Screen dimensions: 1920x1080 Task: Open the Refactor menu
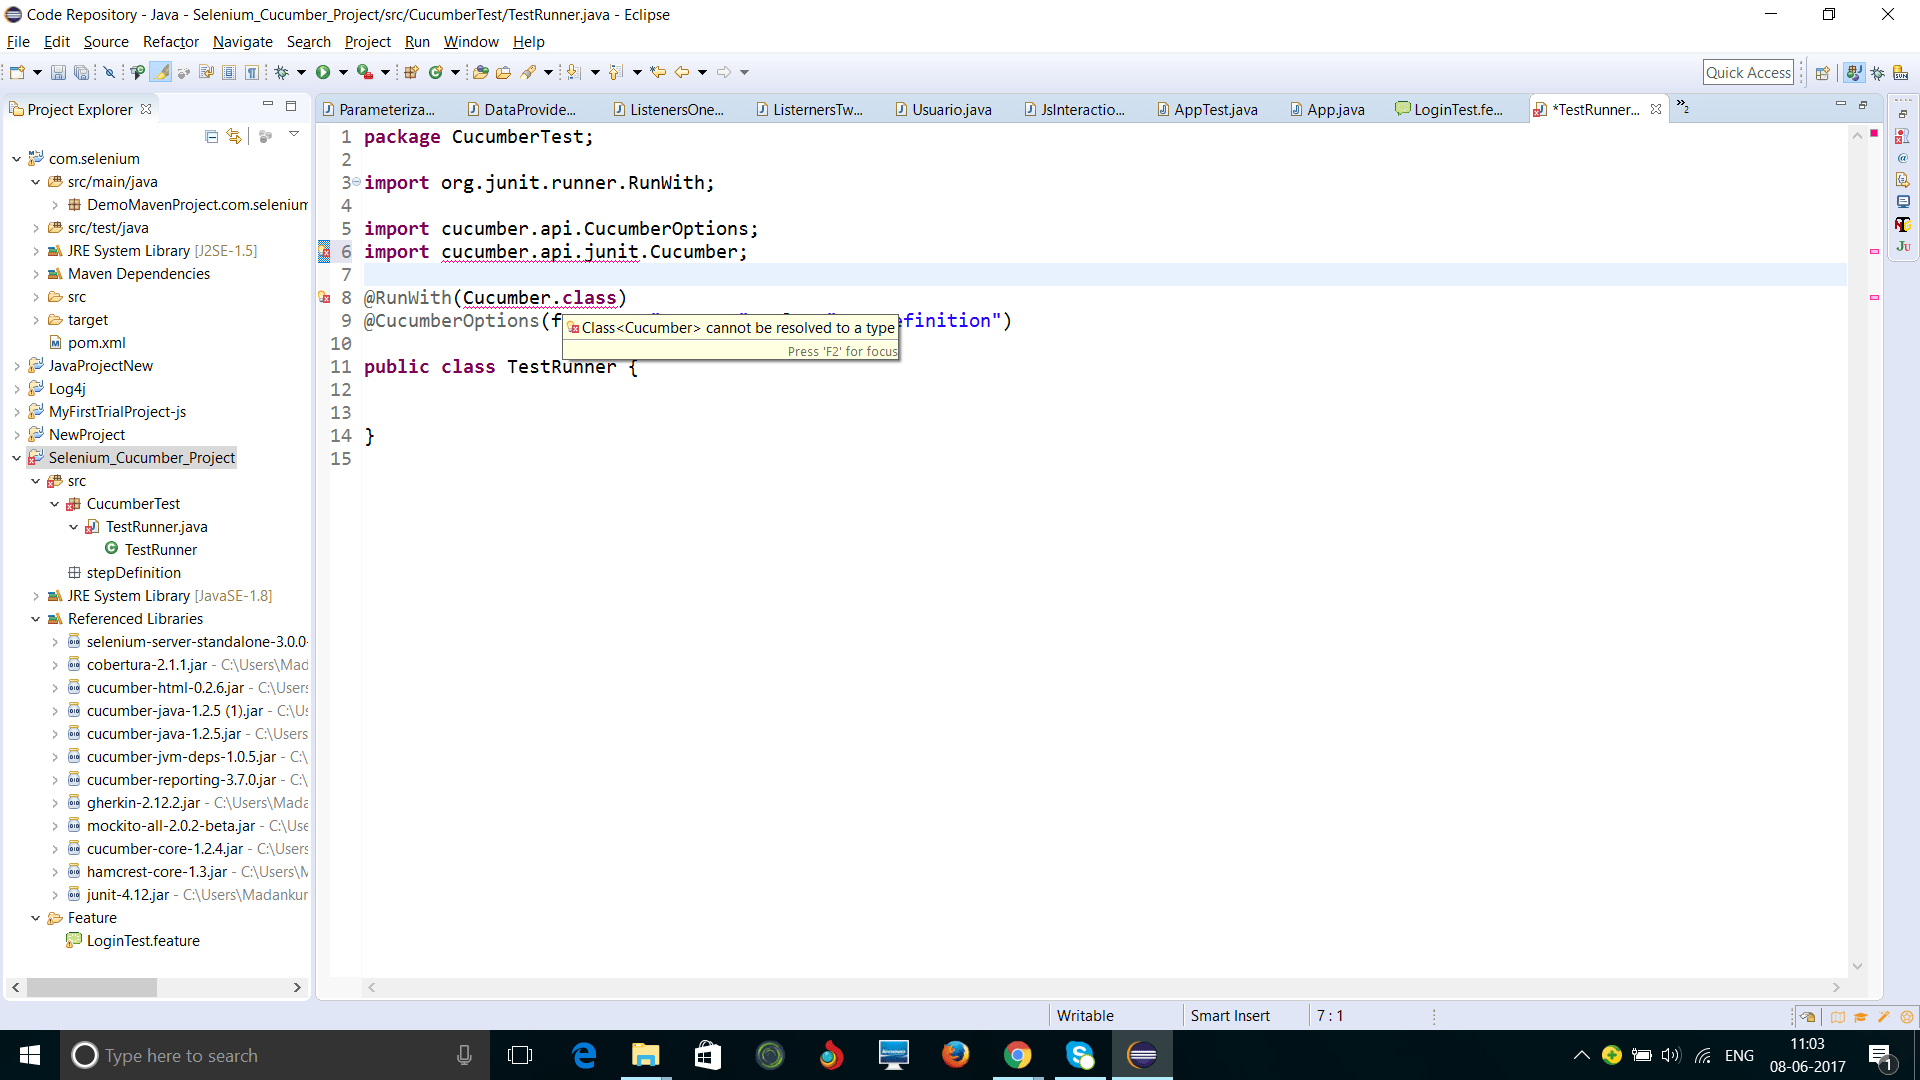pyautogui.click(x=170, y=42)
